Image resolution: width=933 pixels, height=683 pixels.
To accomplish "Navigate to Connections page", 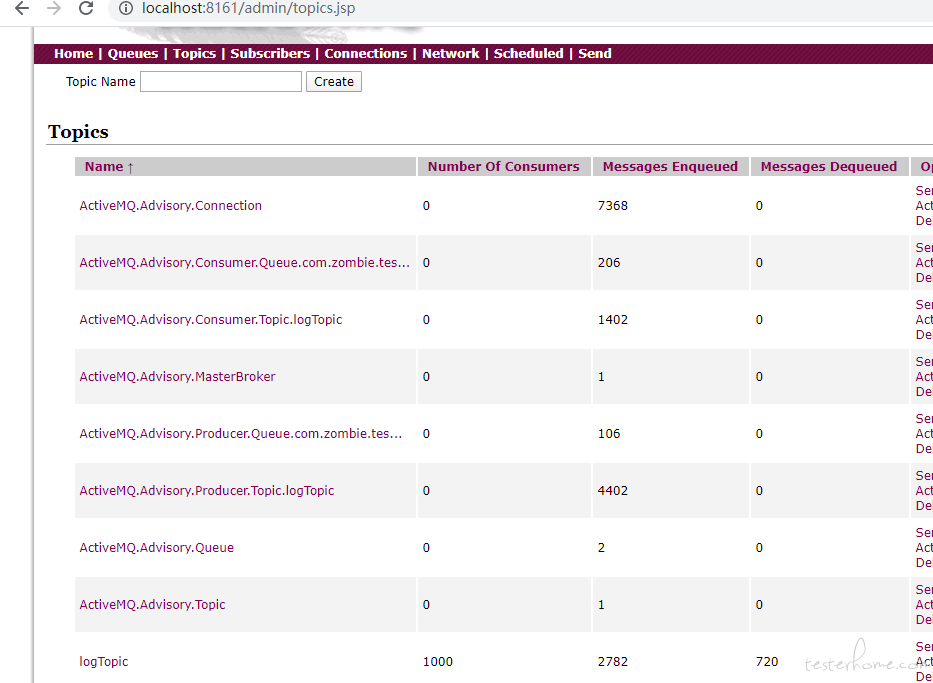I will point(365,54).
